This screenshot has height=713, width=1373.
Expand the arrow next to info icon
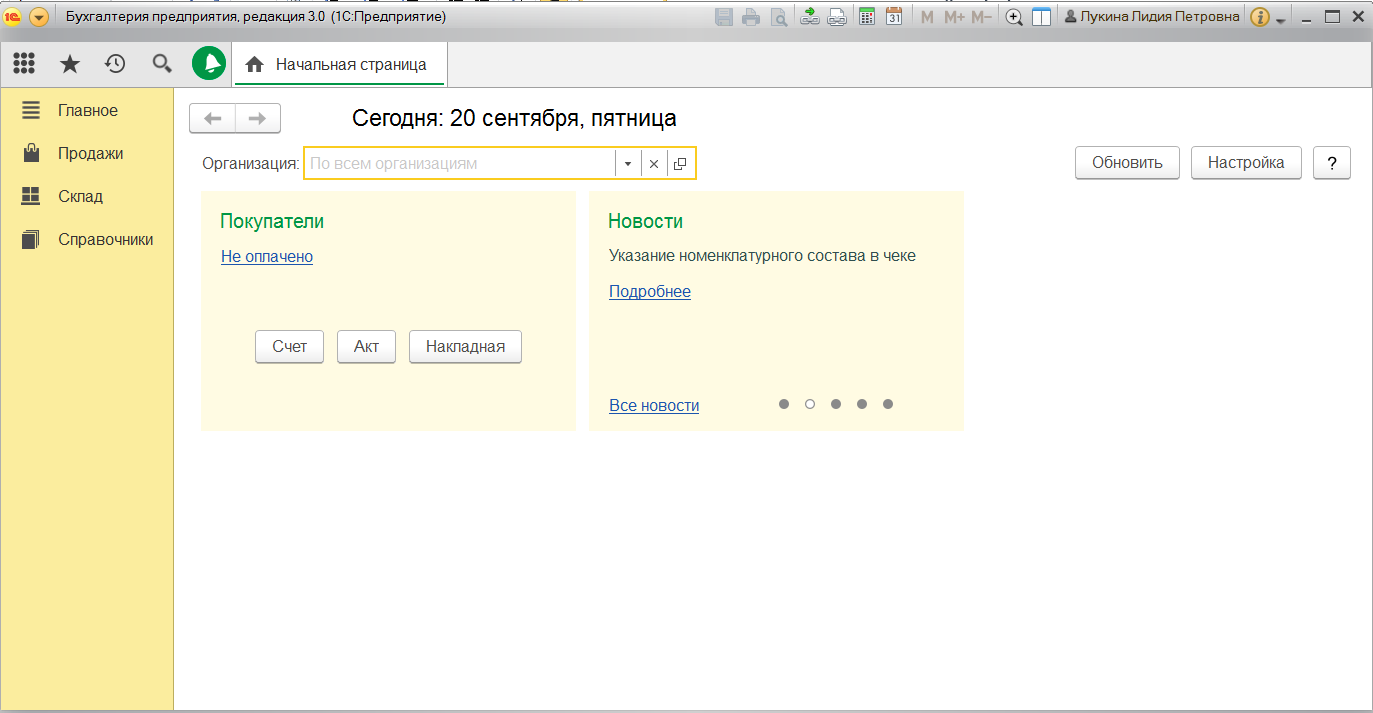coord(1281,20)
